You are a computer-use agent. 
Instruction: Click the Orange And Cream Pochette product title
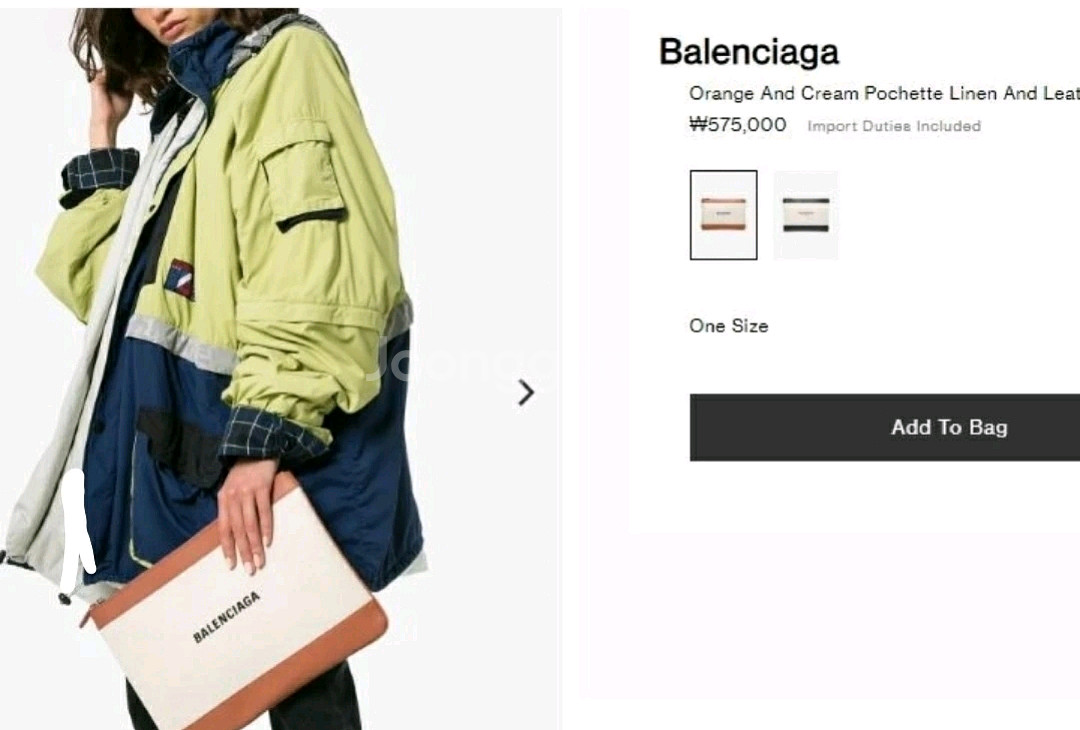[x=884, y=93]
